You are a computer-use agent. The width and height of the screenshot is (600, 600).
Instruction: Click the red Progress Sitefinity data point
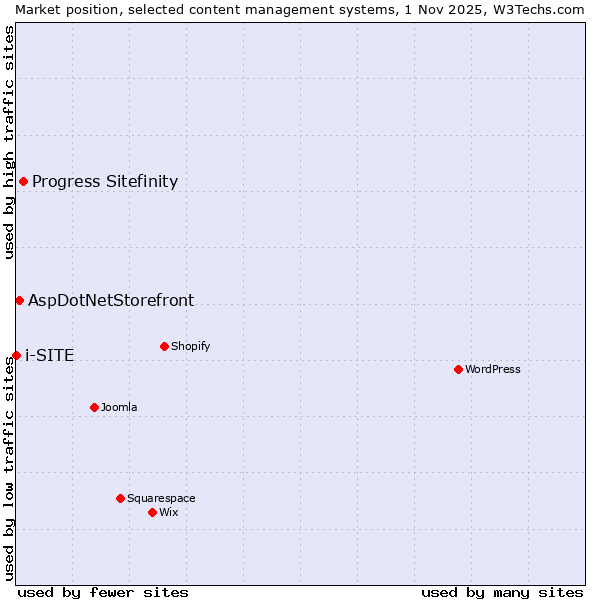(x=23, y=181)
